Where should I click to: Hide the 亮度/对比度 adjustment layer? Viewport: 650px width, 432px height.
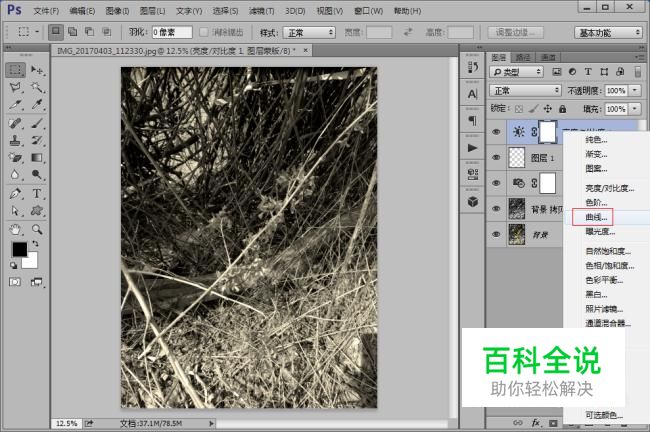(x=496, y=132)
